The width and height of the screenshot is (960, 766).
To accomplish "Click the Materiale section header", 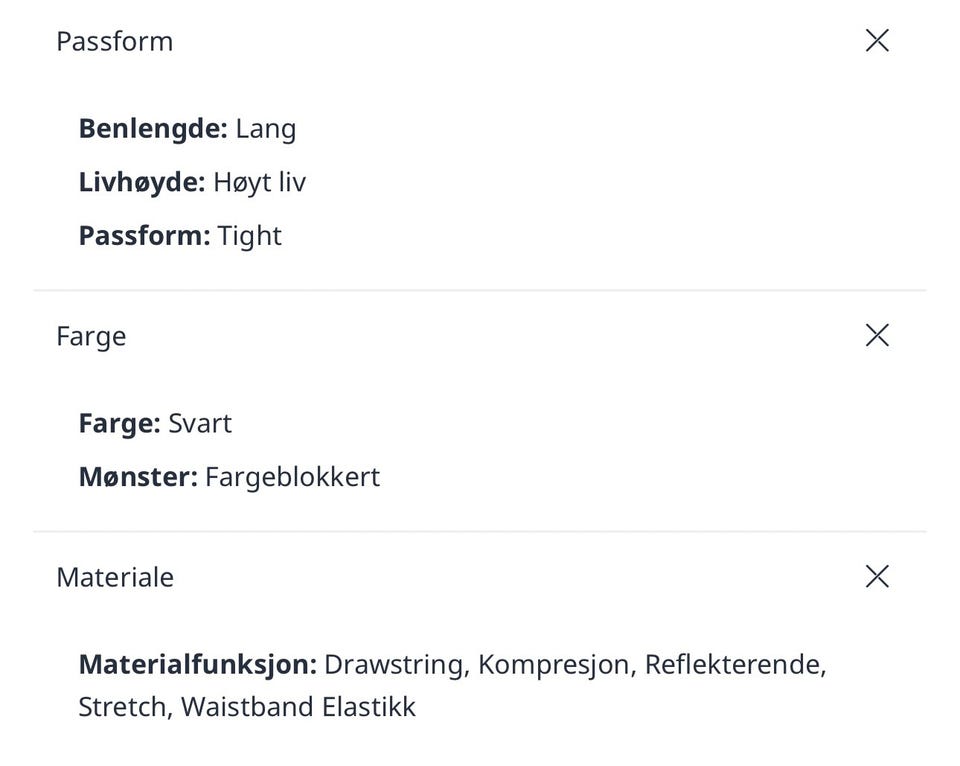I will pos(115,577).
